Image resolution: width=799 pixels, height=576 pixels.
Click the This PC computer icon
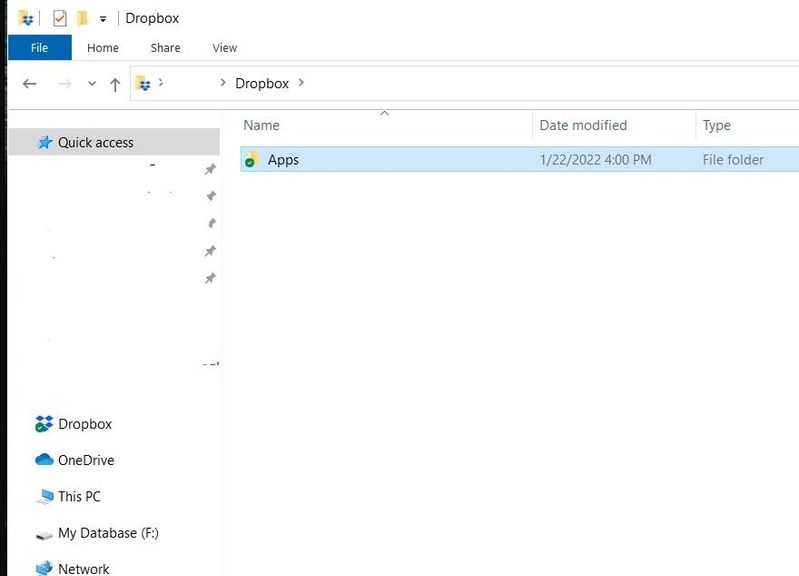tap(45, 497)
